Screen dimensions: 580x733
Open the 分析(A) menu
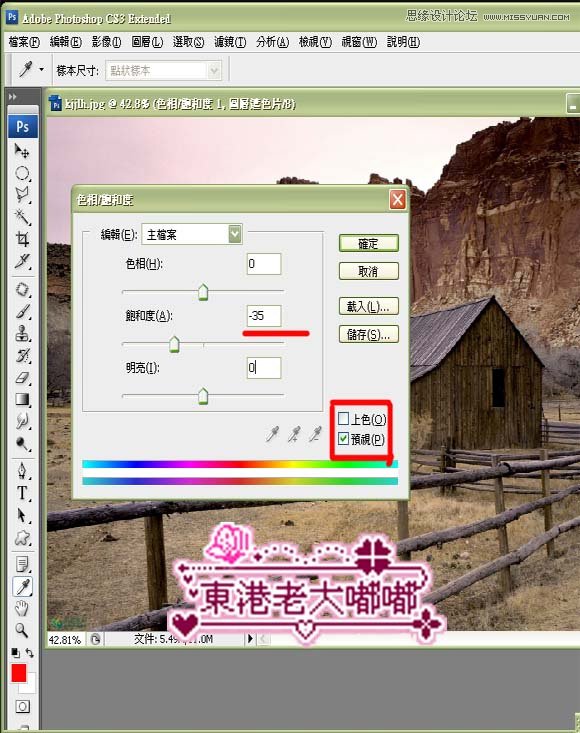[272, 42]
